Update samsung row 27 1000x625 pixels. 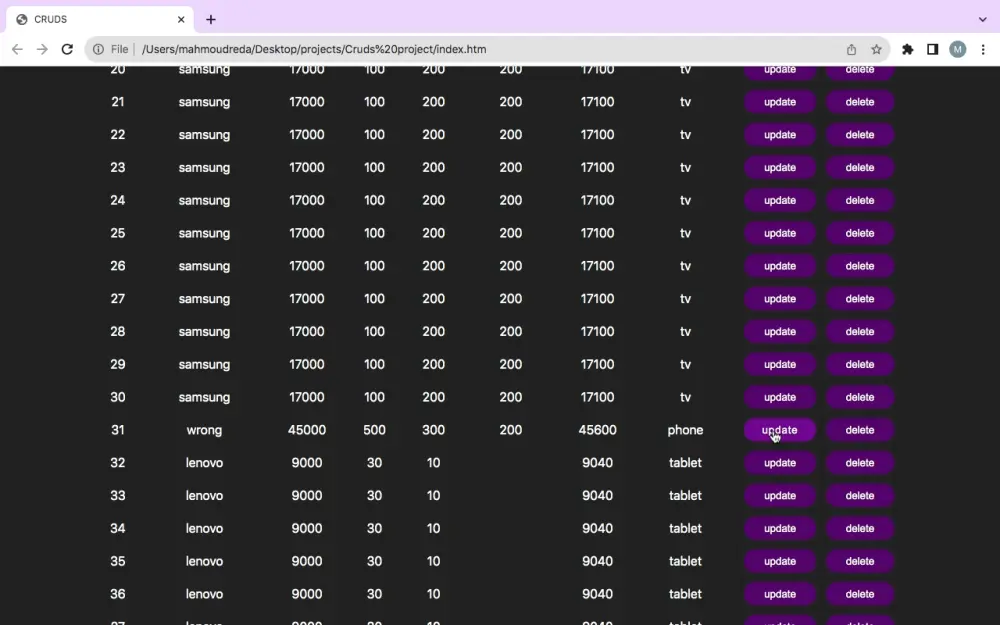(x=779, y=299)
